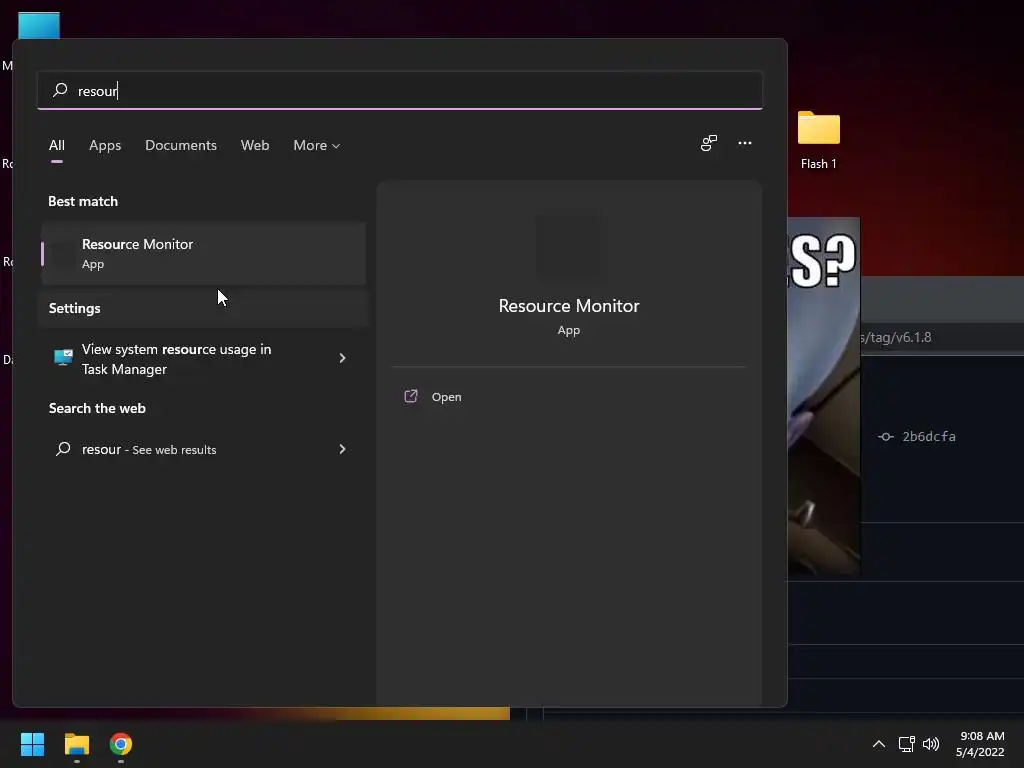Screen dimensions: 1024x768
Task: Click address bar showing tag/v6.1.8 in browser
Action: click(x=942, y=338)
